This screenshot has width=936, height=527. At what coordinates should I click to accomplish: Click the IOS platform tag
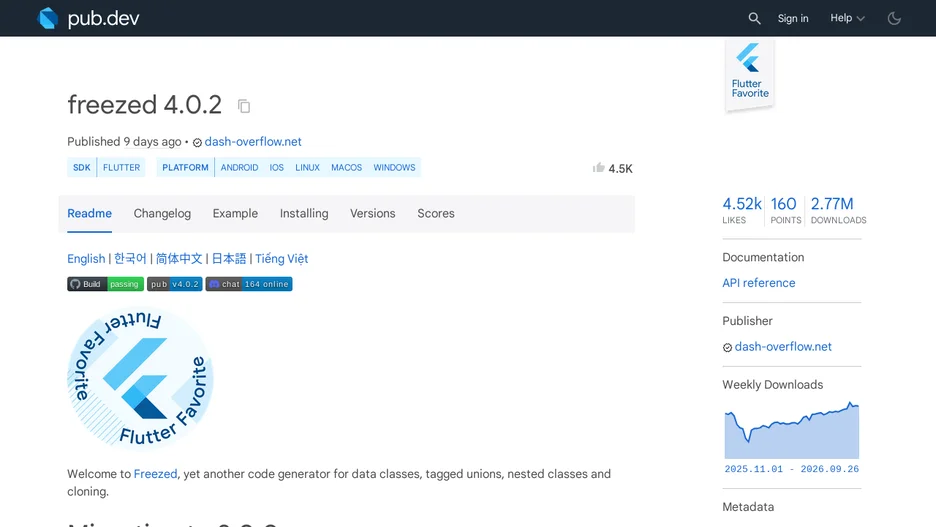tap(276, 168)
